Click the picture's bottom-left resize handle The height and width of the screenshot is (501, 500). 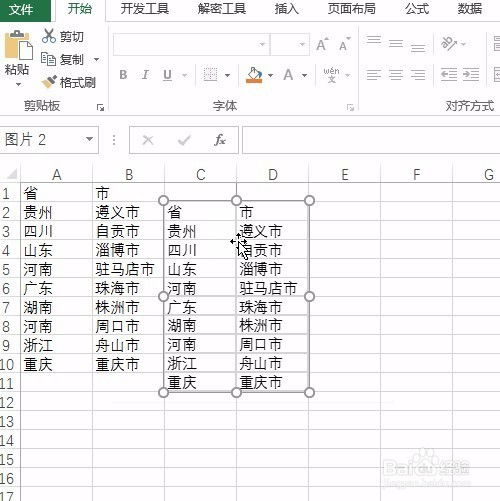[163, 393]
